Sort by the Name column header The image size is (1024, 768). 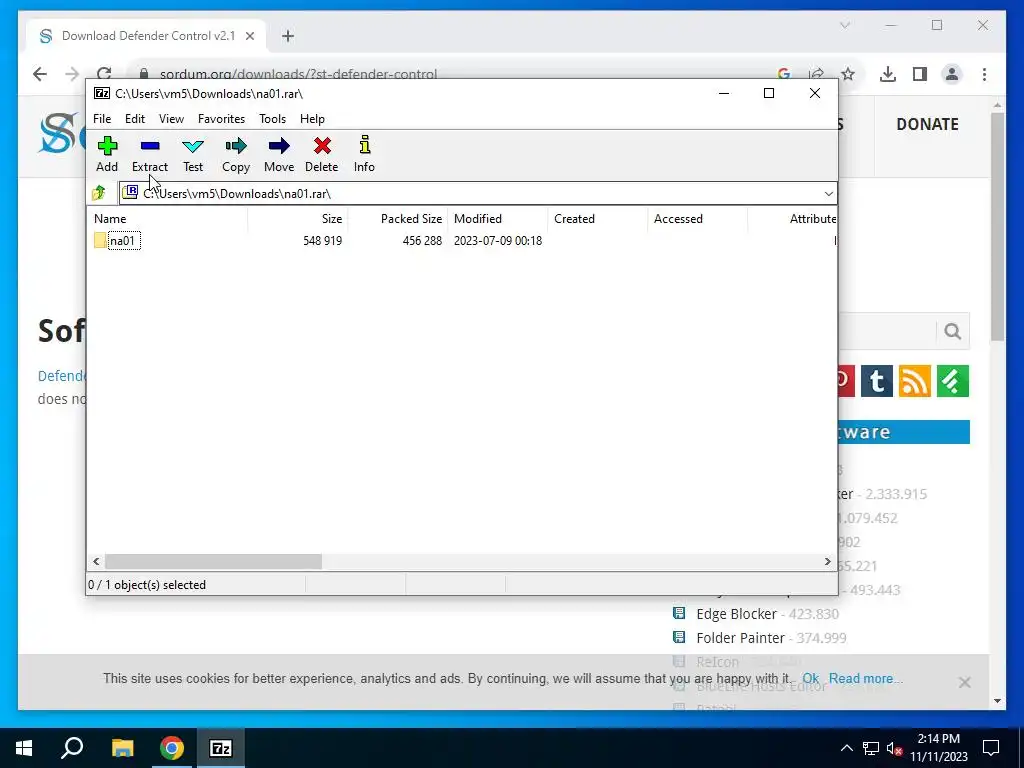[167, 219]
